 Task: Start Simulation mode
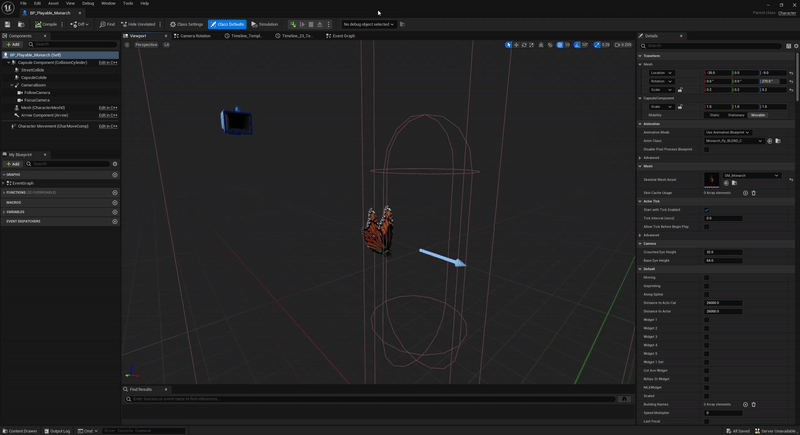coord(265,24)
